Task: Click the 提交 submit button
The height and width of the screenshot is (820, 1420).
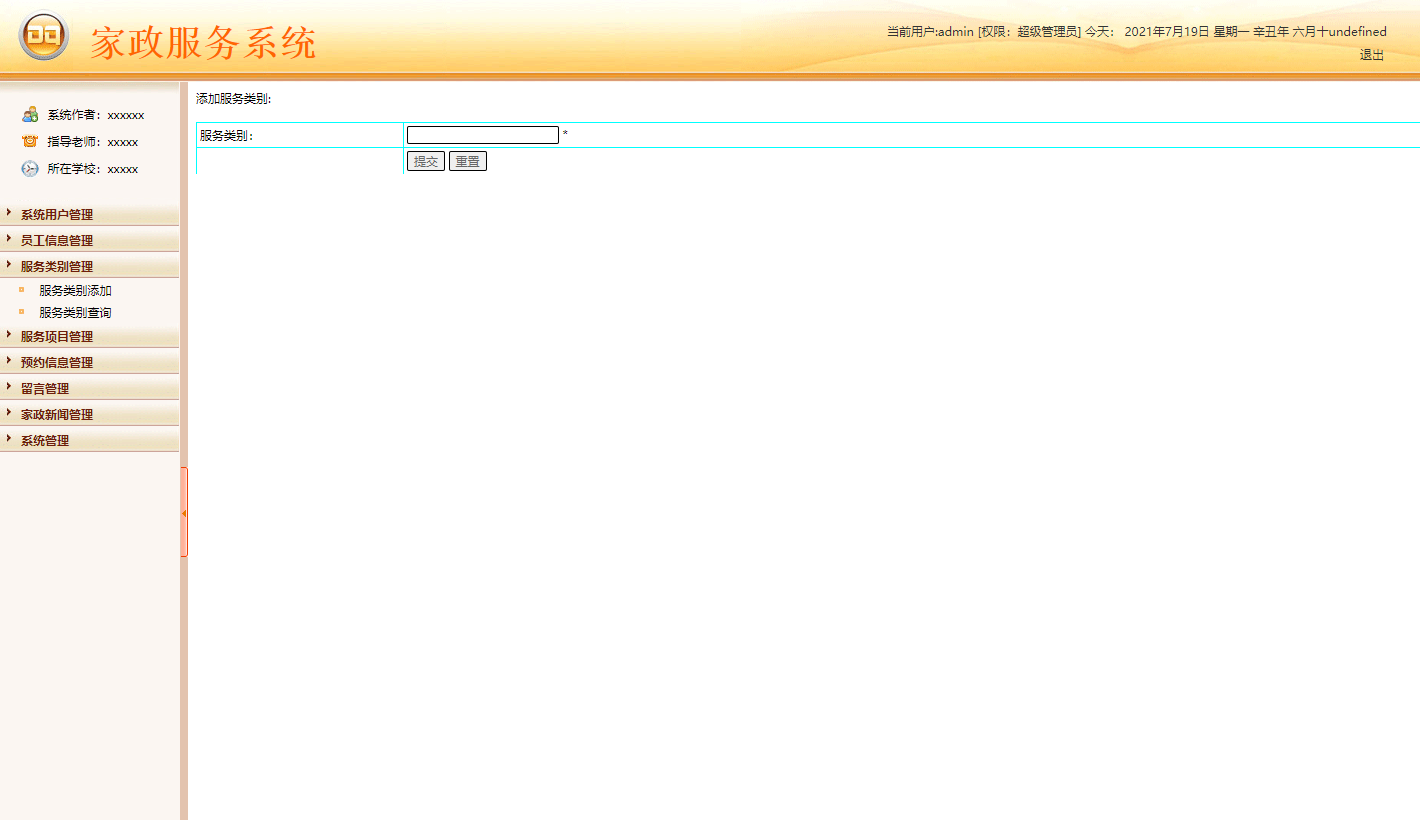Action: (426, 161)
